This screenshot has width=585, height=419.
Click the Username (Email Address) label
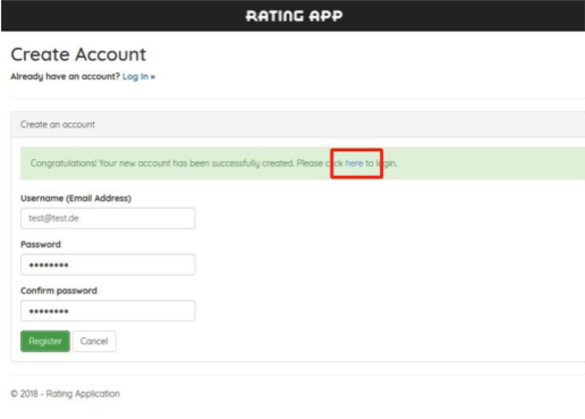[76, 198]
